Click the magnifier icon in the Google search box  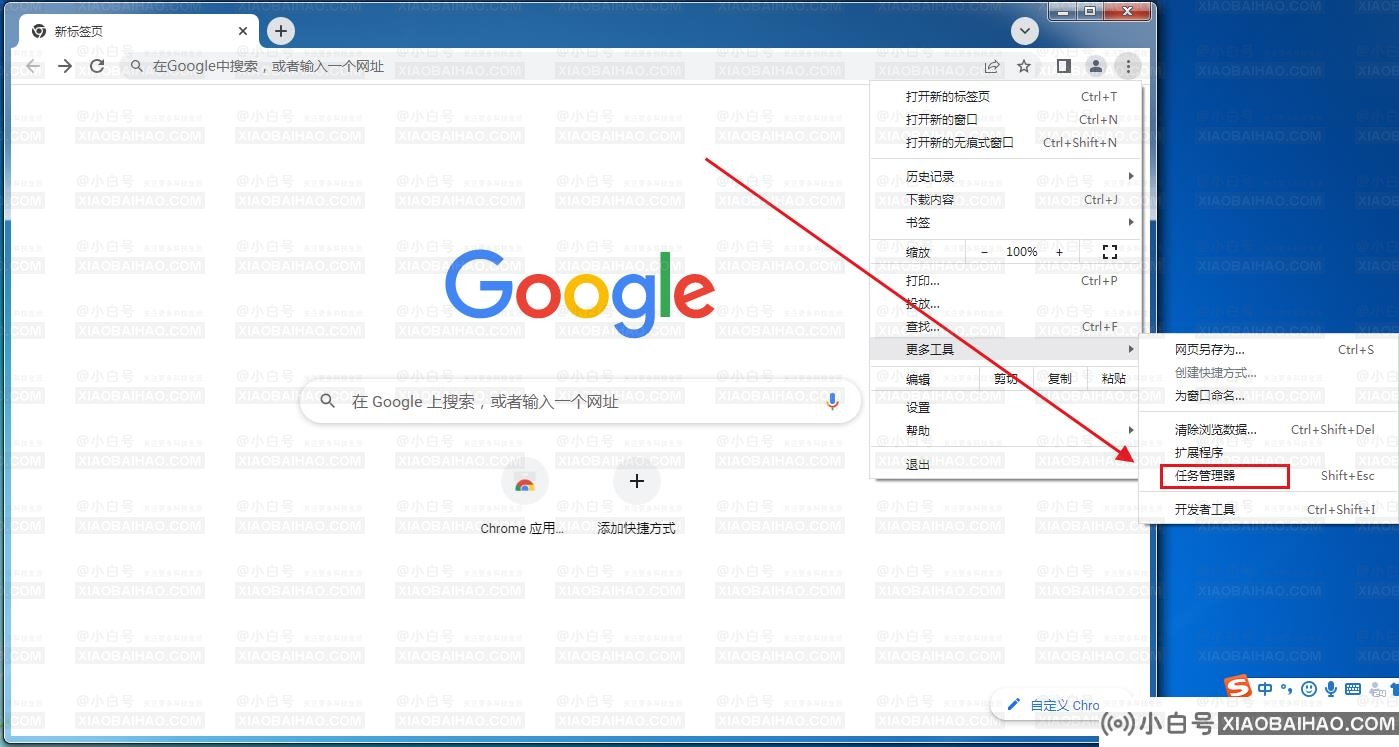328,401
